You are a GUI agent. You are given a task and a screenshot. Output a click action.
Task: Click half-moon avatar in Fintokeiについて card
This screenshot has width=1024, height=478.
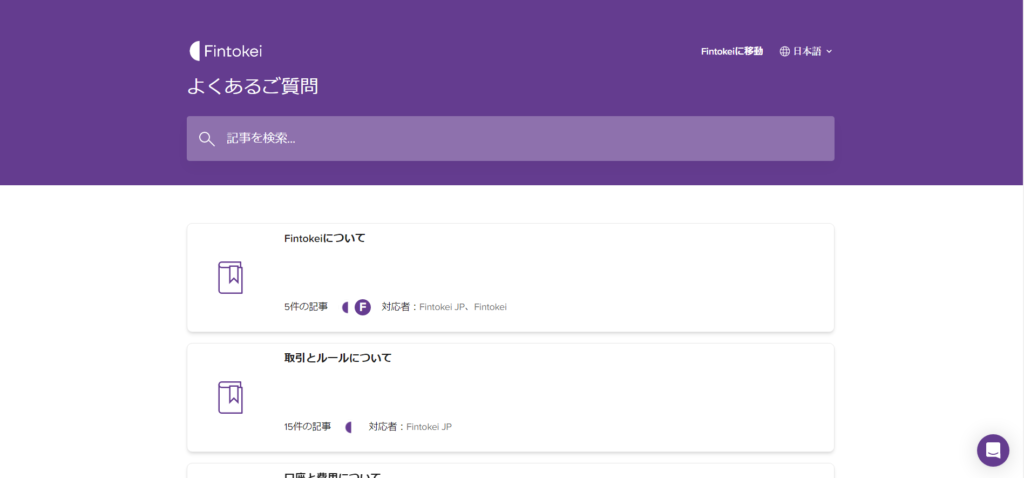346,307
